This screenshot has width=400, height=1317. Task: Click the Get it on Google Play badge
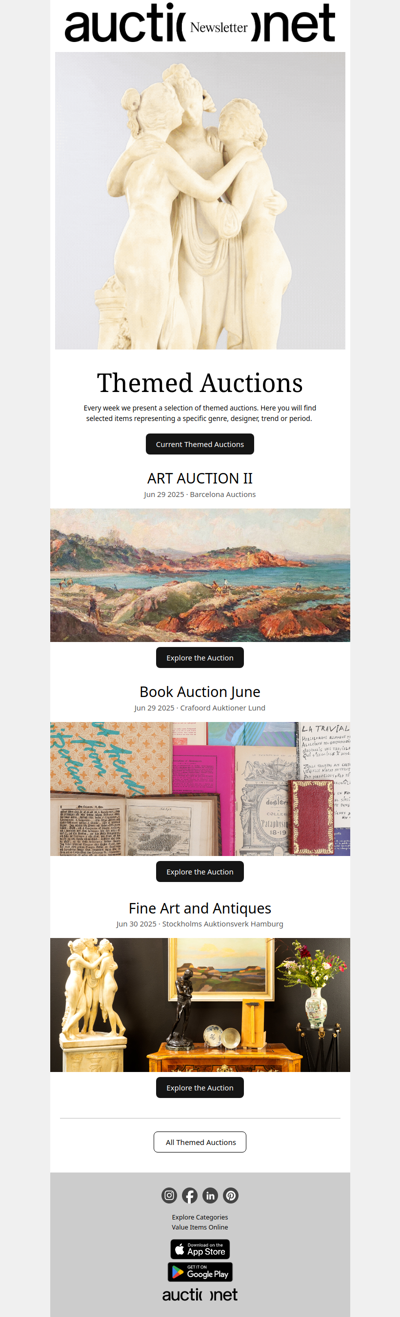[x=200, y=1272]
